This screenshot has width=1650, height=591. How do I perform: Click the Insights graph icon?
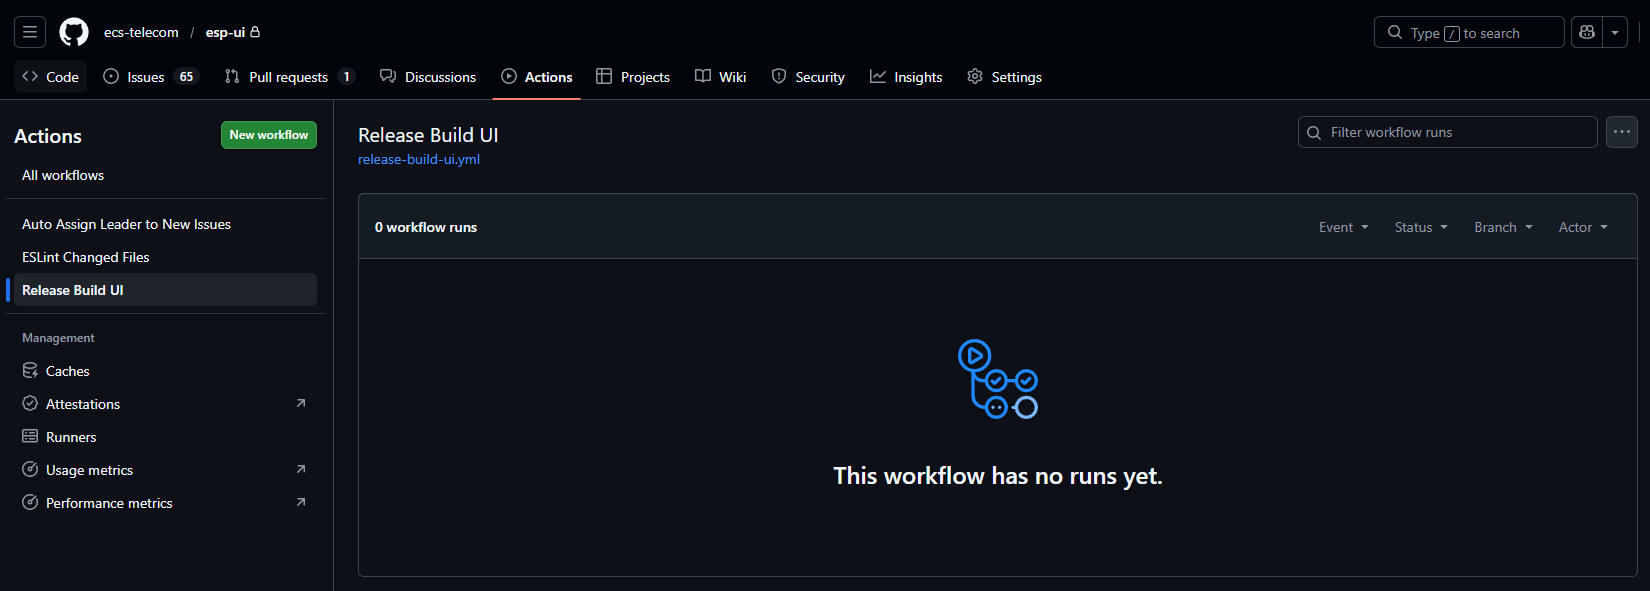[x=878, y=76]
